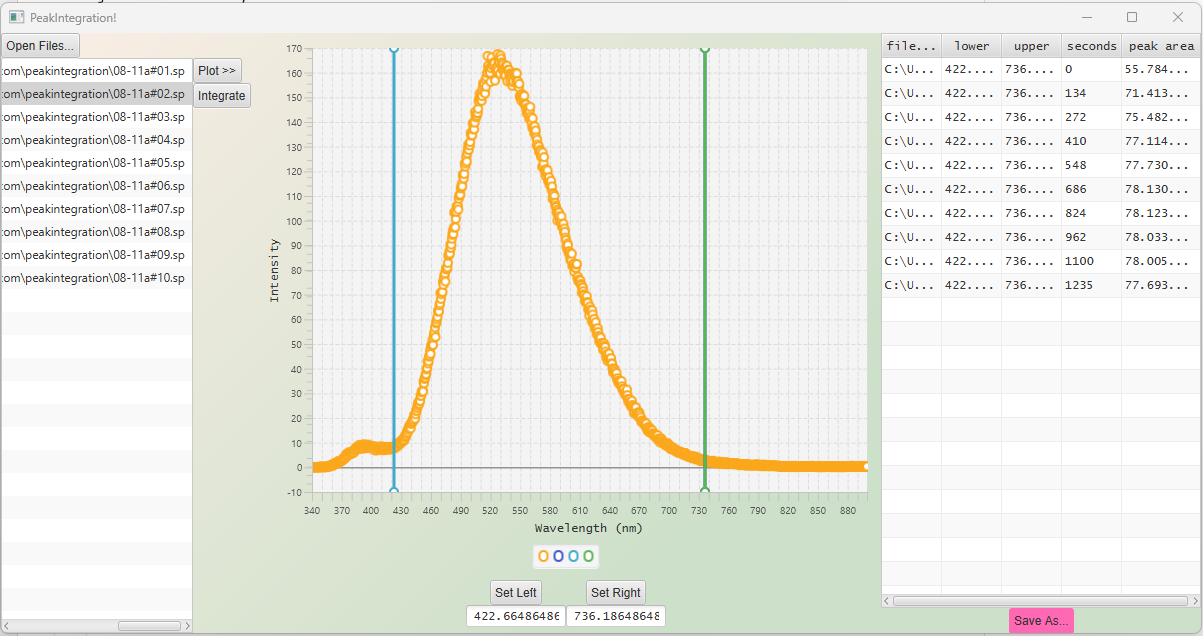Click the seconds cell showing 962
This screenshot has width=1203, height=636.
point(1091,237)
